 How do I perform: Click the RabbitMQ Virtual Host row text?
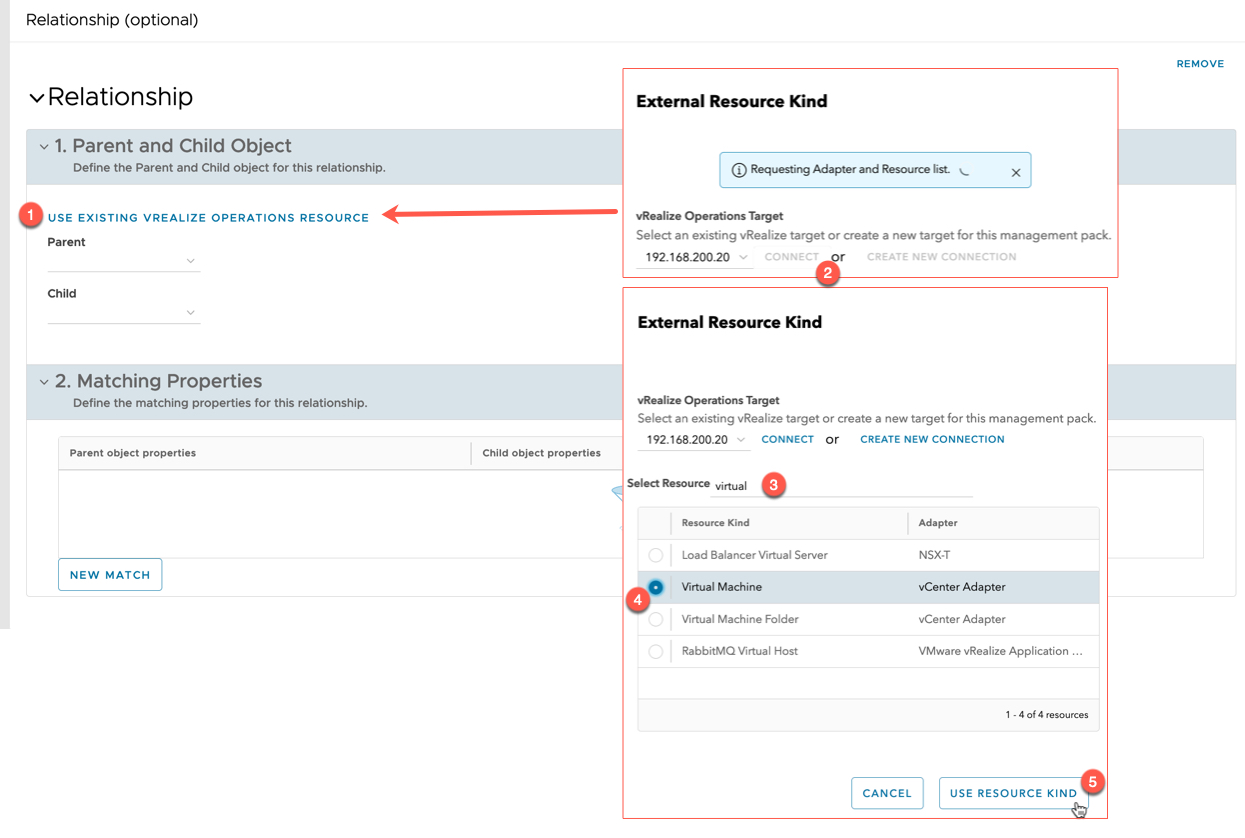(x=740, y=651)
